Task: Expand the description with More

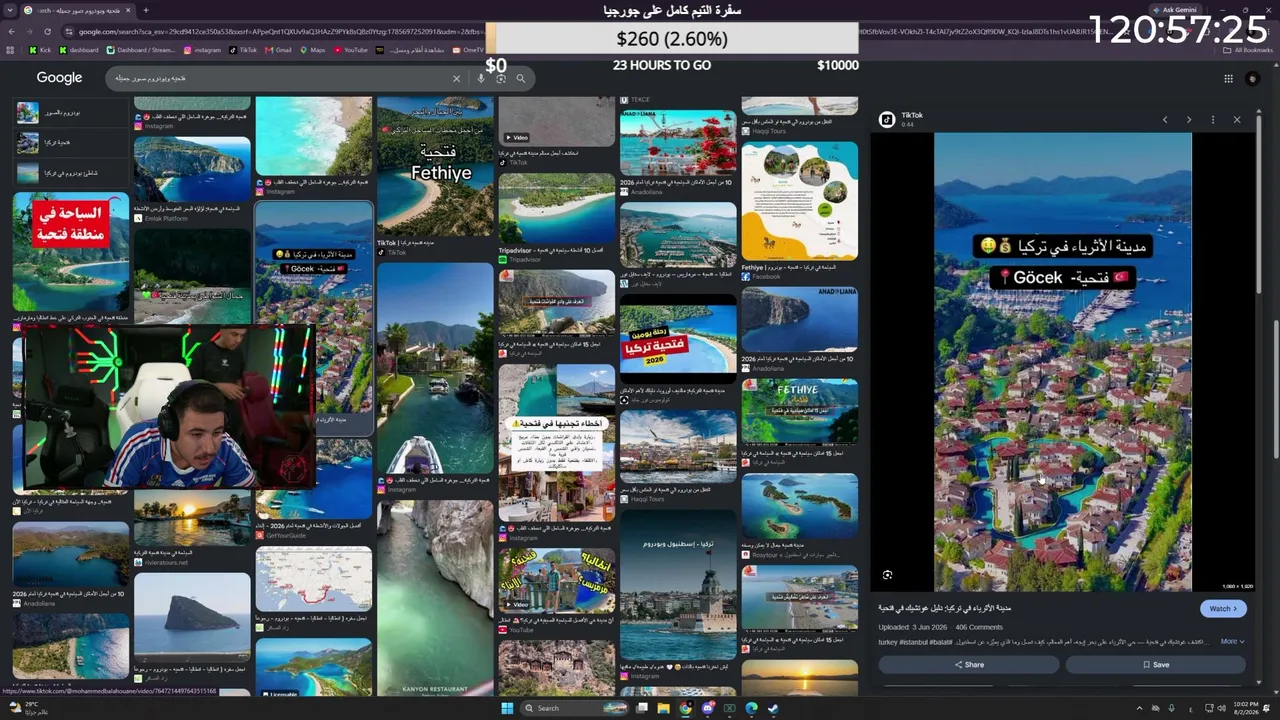Action: coord(1232,641)
